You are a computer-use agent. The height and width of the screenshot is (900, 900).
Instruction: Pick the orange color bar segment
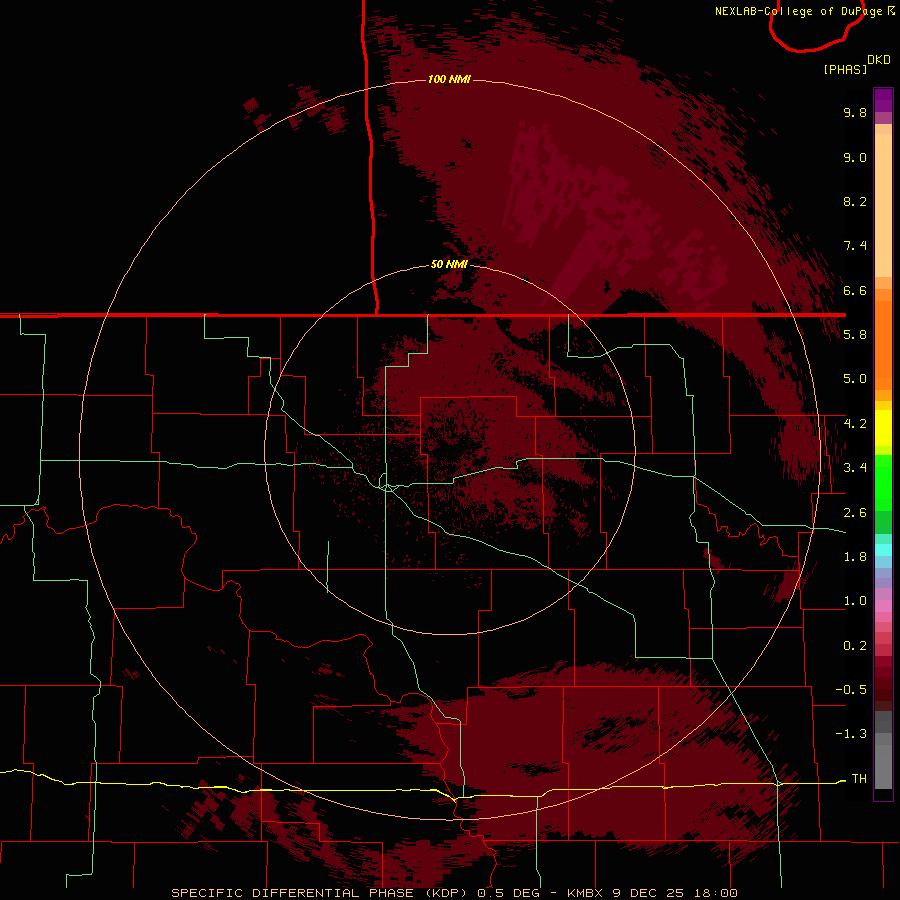(x=883, y=345)
